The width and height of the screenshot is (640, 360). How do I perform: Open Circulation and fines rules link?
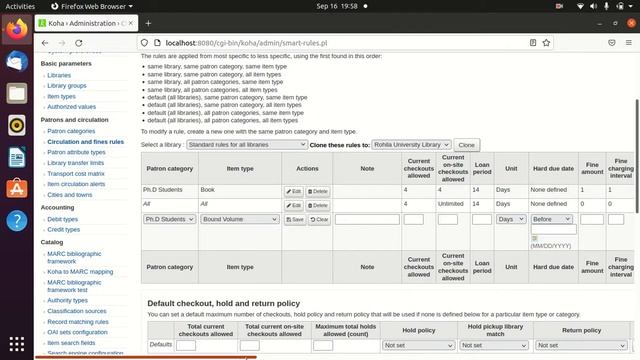pyautogui.click(x=85, y=142)
